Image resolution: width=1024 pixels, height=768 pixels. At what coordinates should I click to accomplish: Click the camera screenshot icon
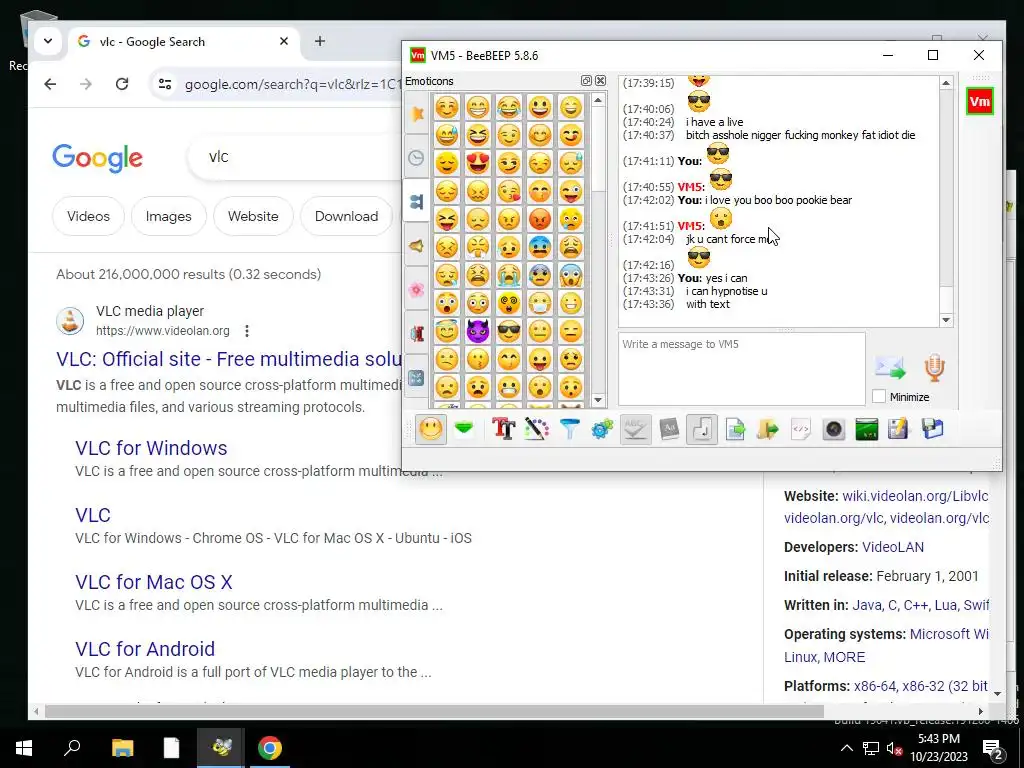coord(834,429)
